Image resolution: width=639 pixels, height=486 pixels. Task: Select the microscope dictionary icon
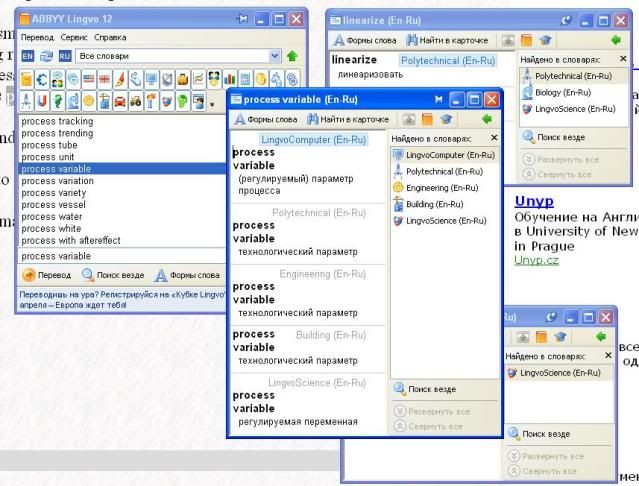[73, 101]
